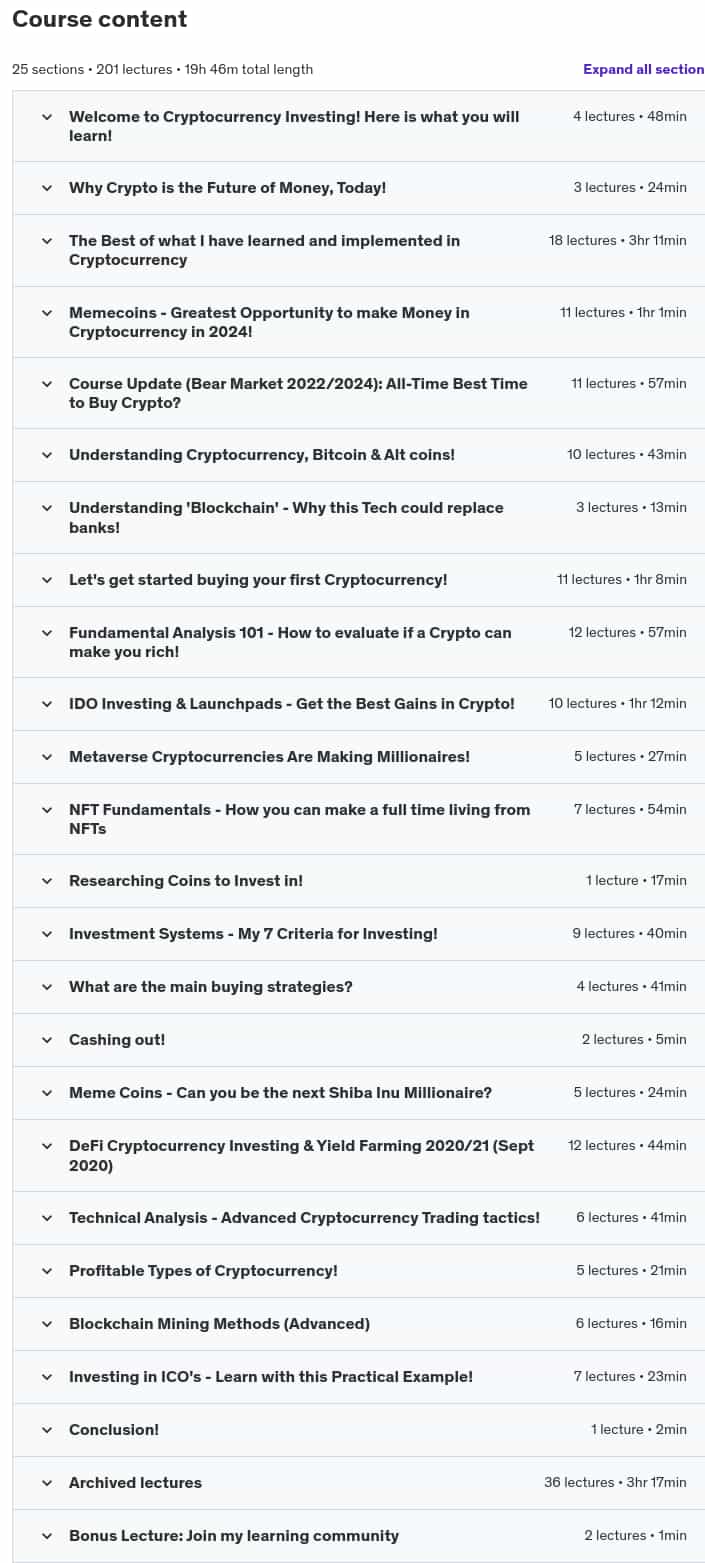This screenshot has width=705, height=1563.
Task: Toggle chevron next to Cashing out!
Action: tap(46, 1040)
